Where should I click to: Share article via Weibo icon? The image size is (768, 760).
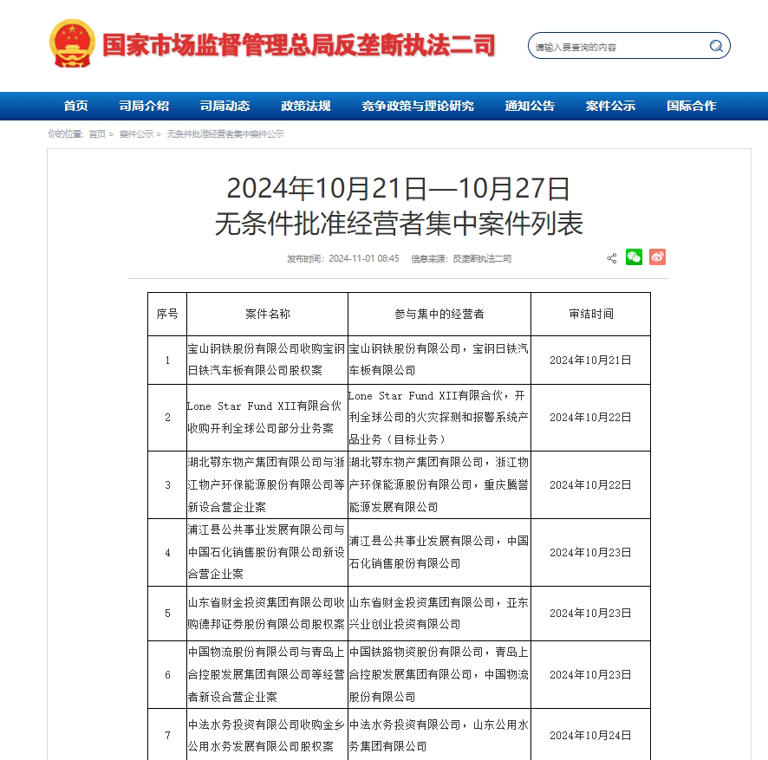657,257
